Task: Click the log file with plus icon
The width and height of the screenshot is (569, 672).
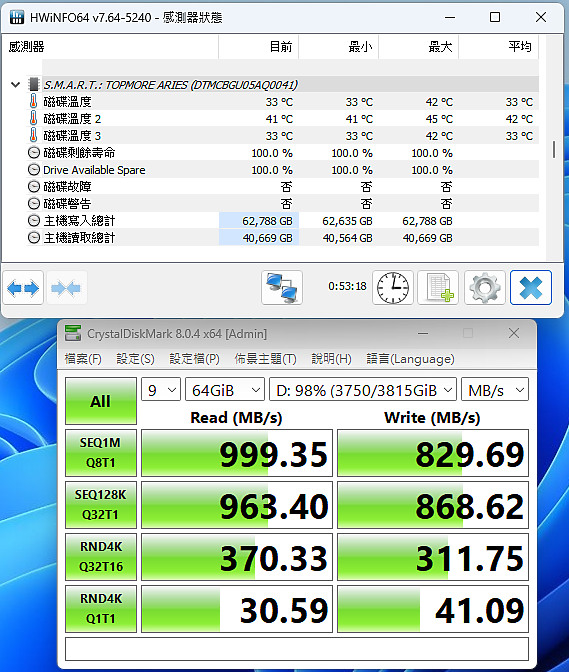Action: (438, 288)
